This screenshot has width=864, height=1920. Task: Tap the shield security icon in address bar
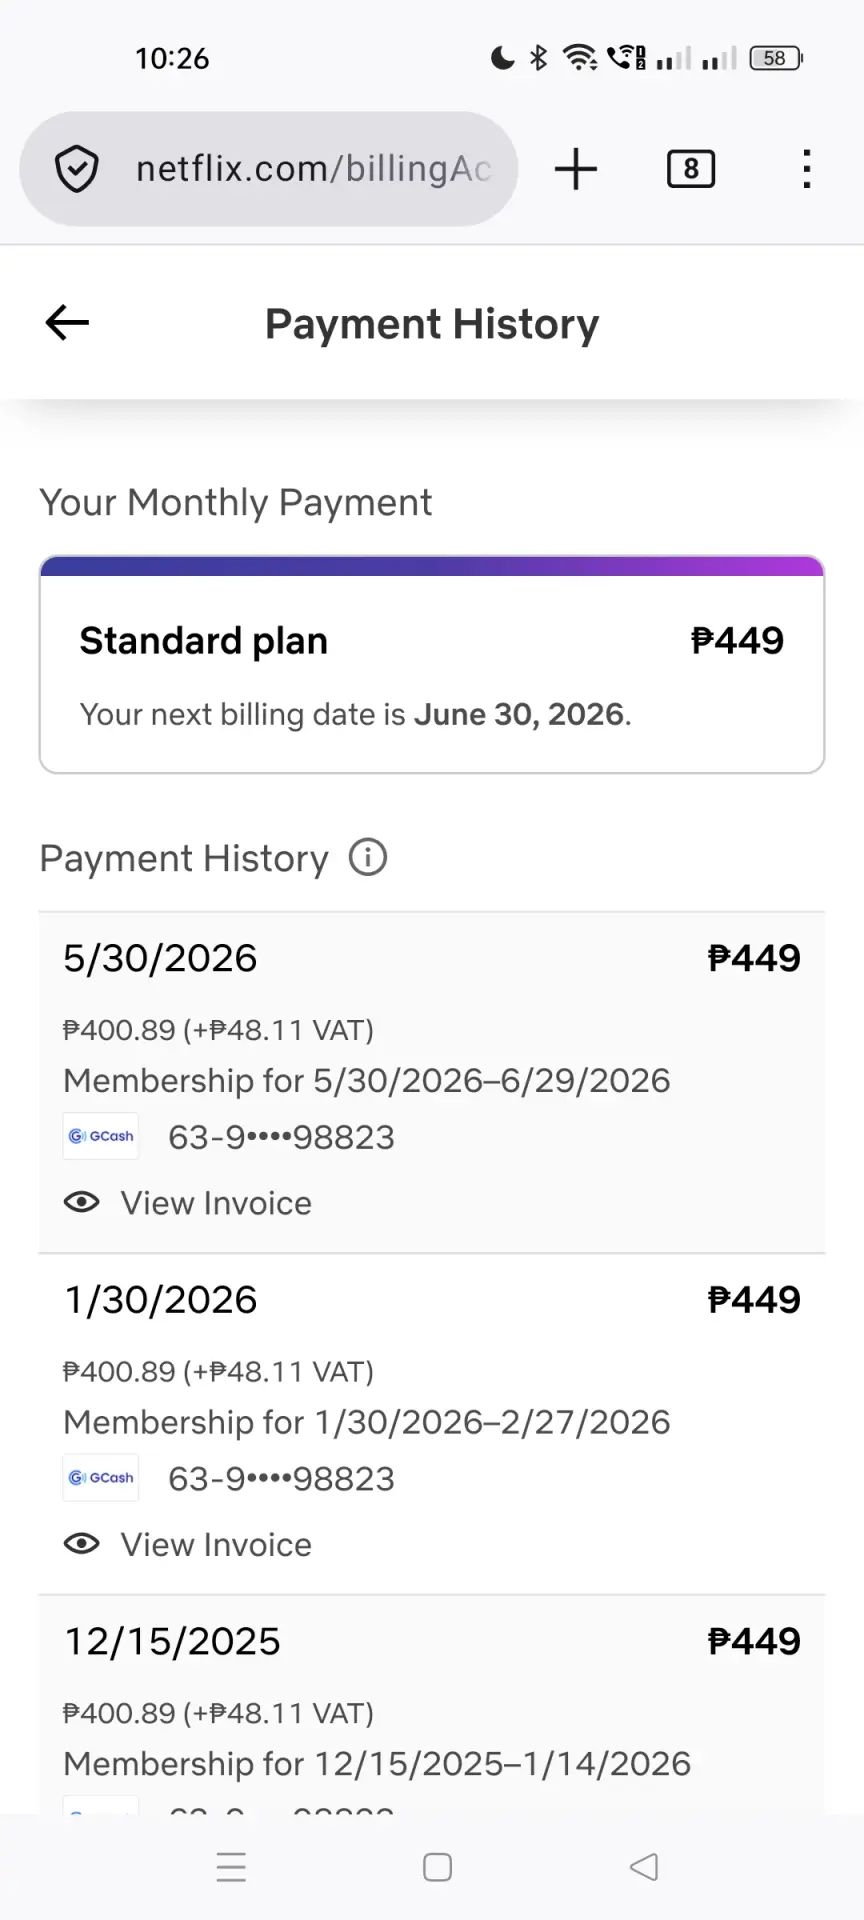(x=76, y=169)
